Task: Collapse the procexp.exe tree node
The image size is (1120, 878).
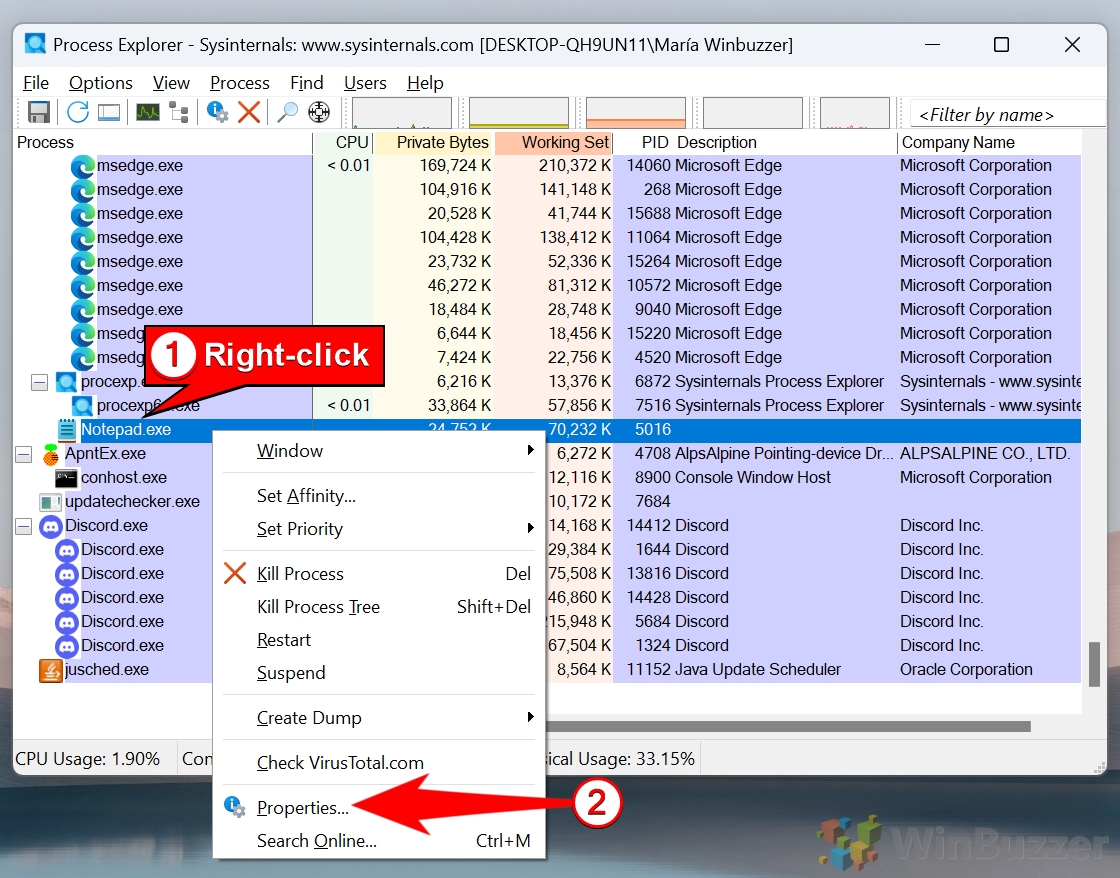Action: 39,382
